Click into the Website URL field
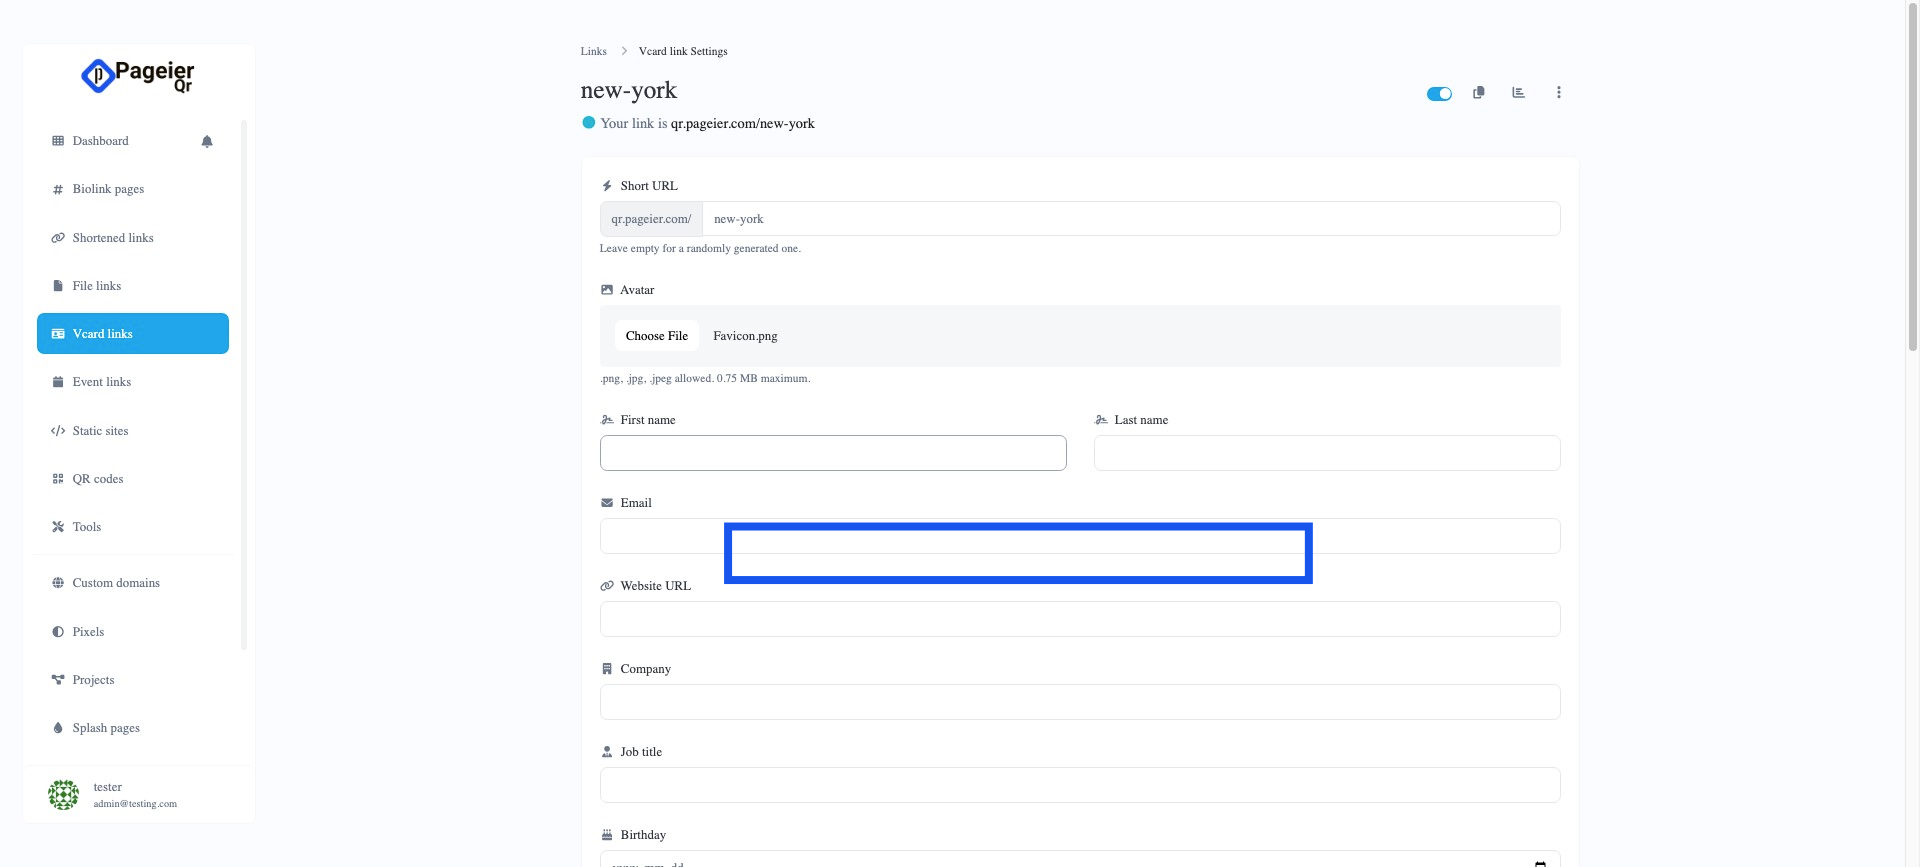Image resolution: width=1920 pixels, height=867 pixels. (x=1079, y=619)
